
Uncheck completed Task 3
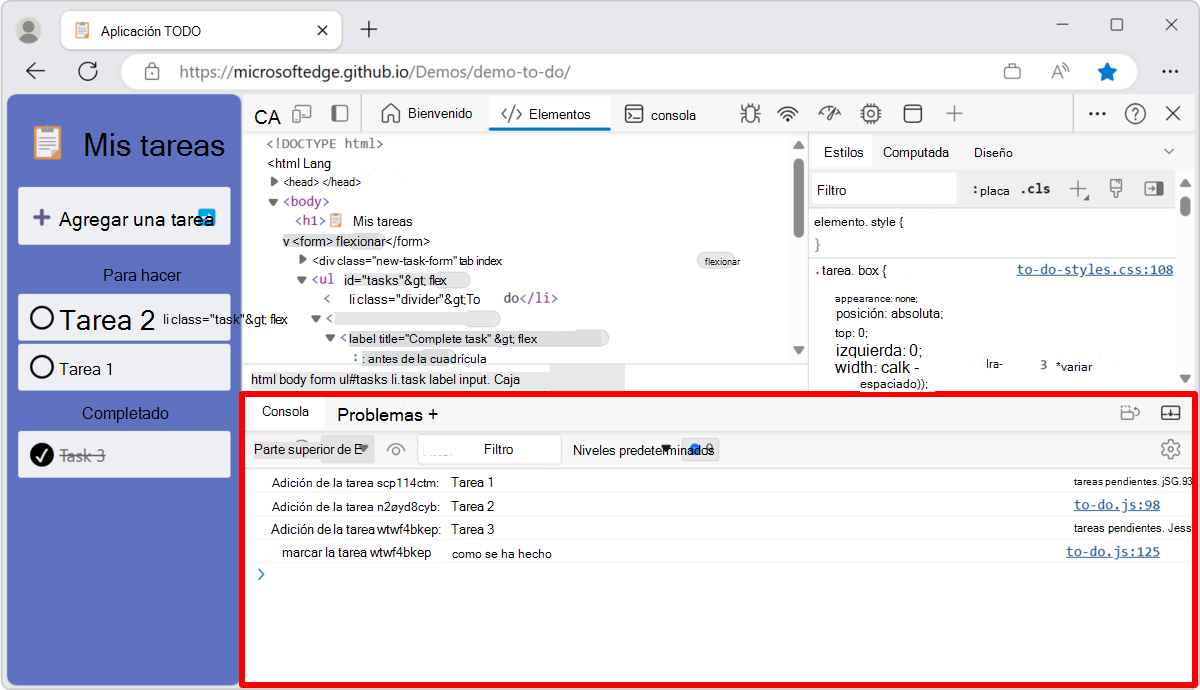coord(42,455)
